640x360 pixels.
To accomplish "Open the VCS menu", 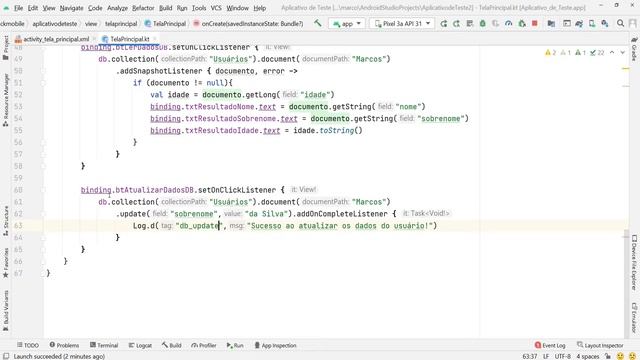I will click(x=216, y=8).
